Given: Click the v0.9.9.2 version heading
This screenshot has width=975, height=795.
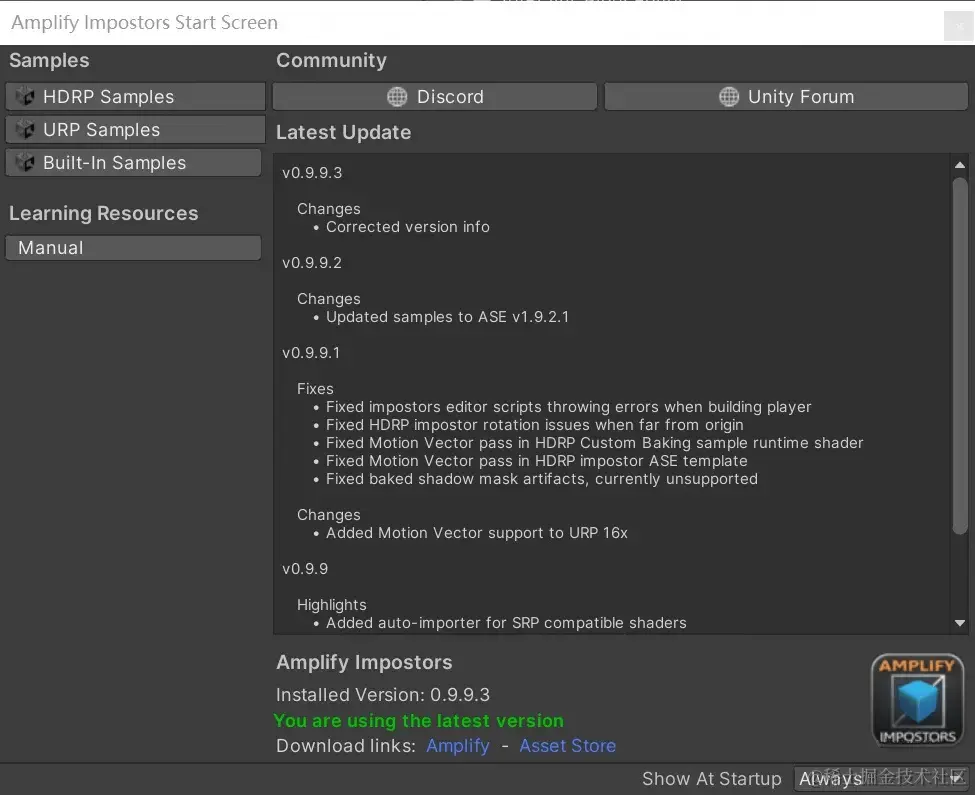Looking at the screenshot, I should click(312, 263).
